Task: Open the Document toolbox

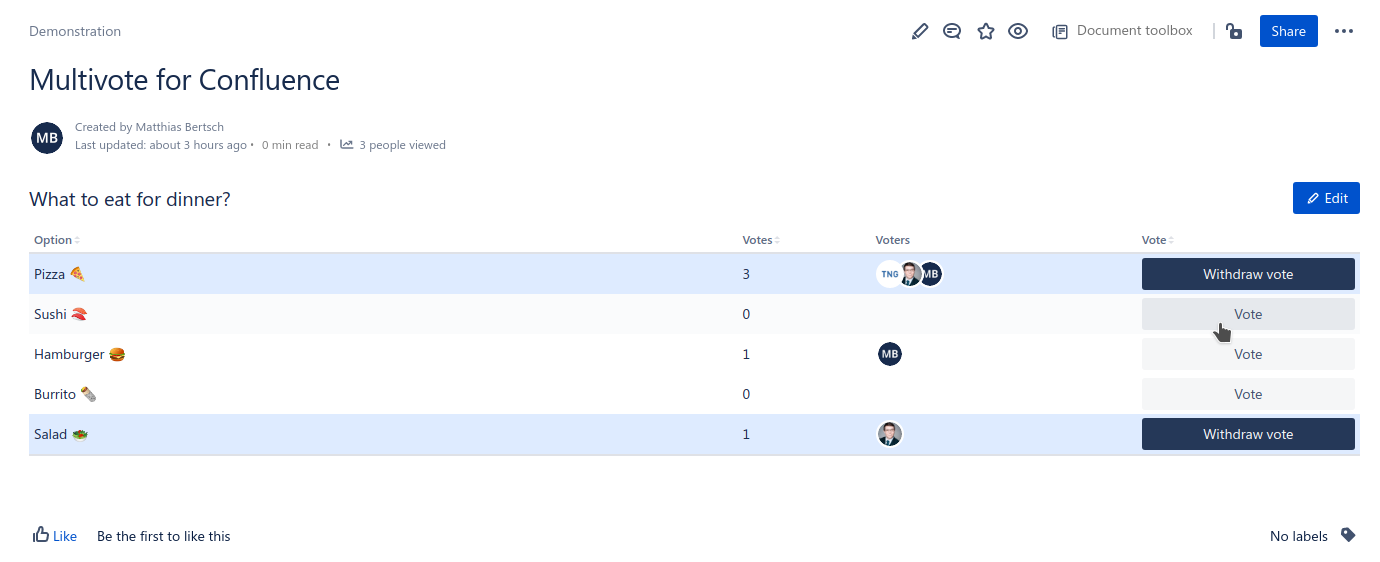Action: (1122, 31)
